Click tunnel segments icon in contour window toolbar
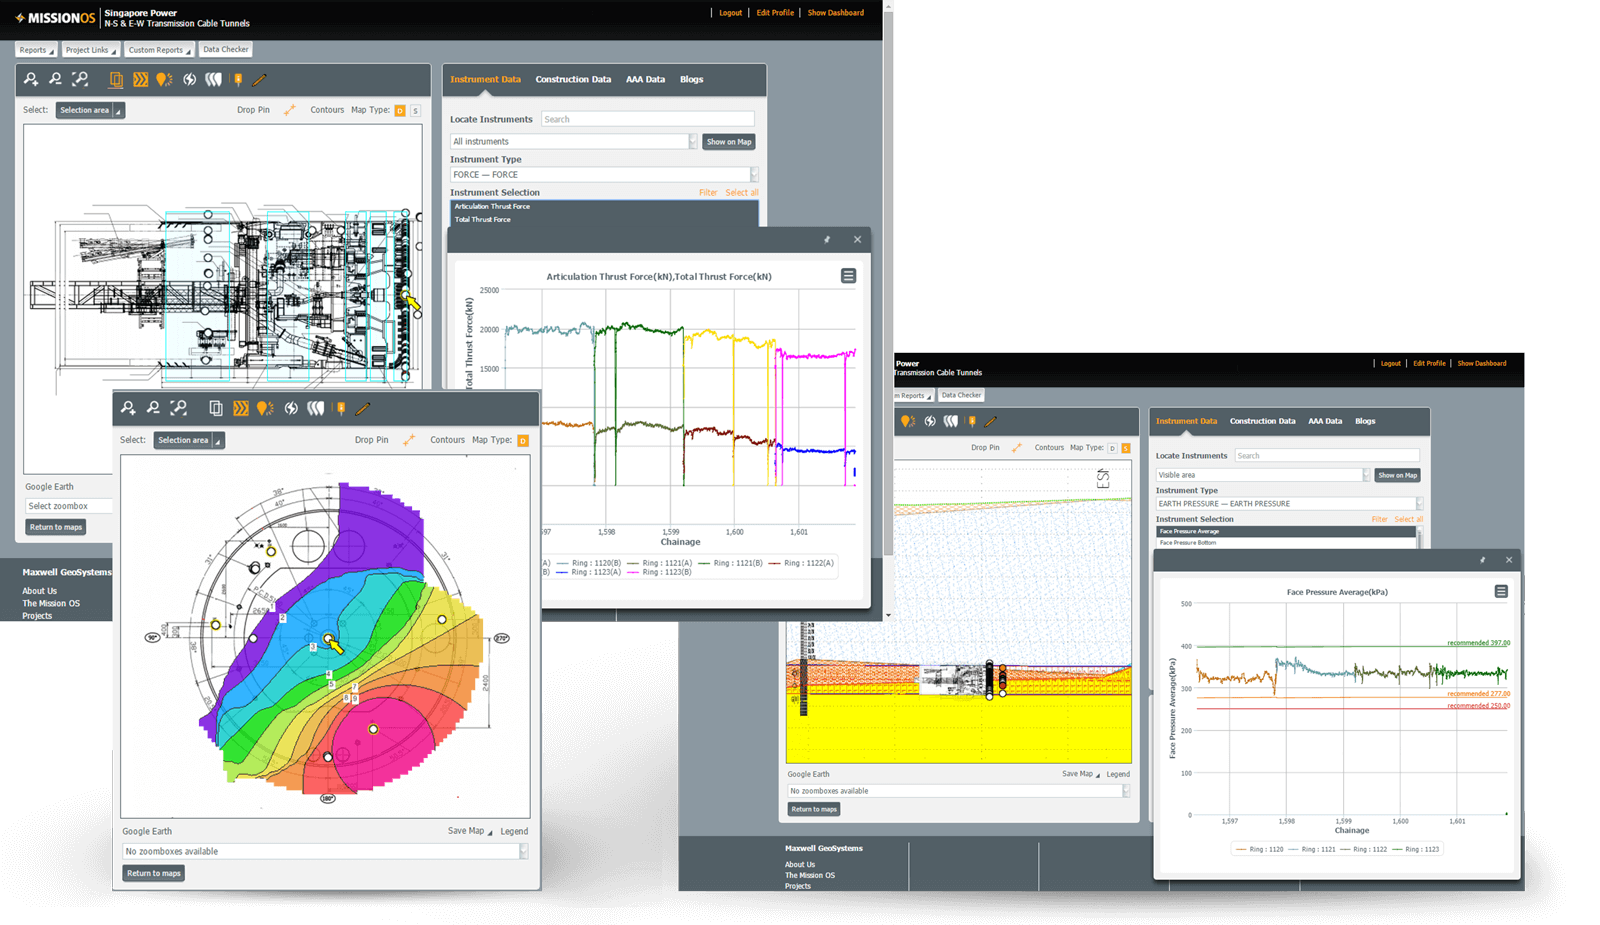The width and height of the screenshot is (1600, 925). coord(316,408)
